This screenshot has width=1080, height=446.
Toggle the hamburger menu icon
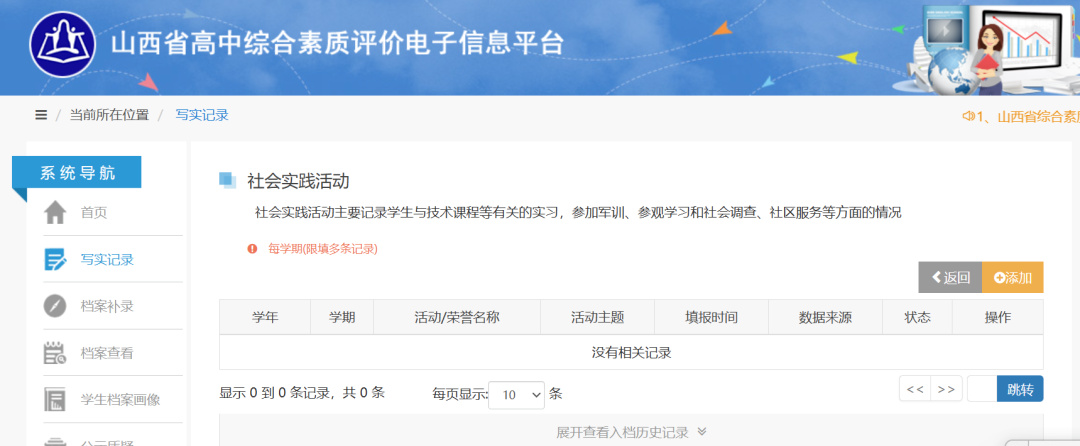(41, 115)
